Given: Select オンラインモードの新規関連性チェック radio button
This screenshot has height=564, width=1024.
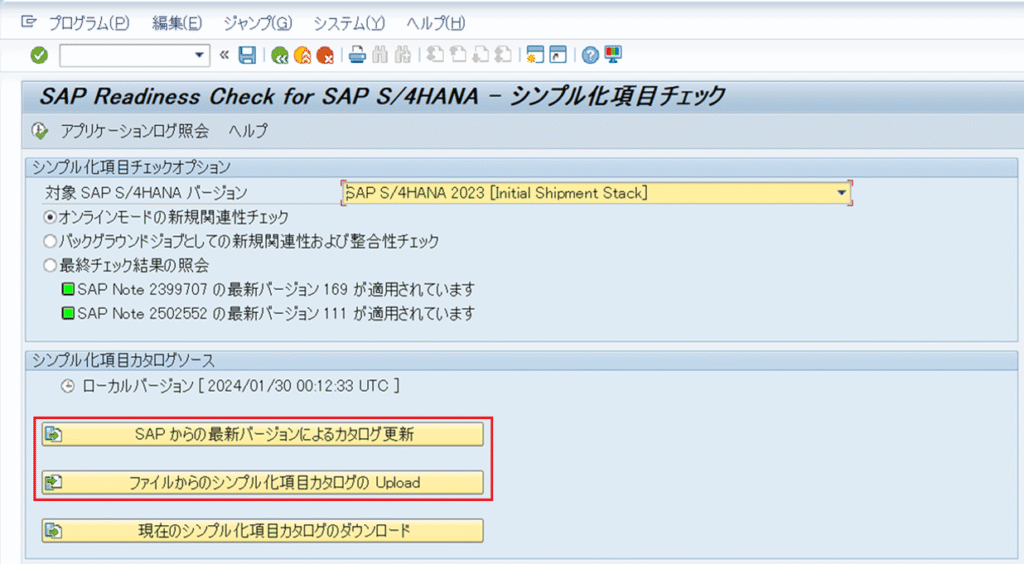Looking at the screenshot, I should coord(50,217).
